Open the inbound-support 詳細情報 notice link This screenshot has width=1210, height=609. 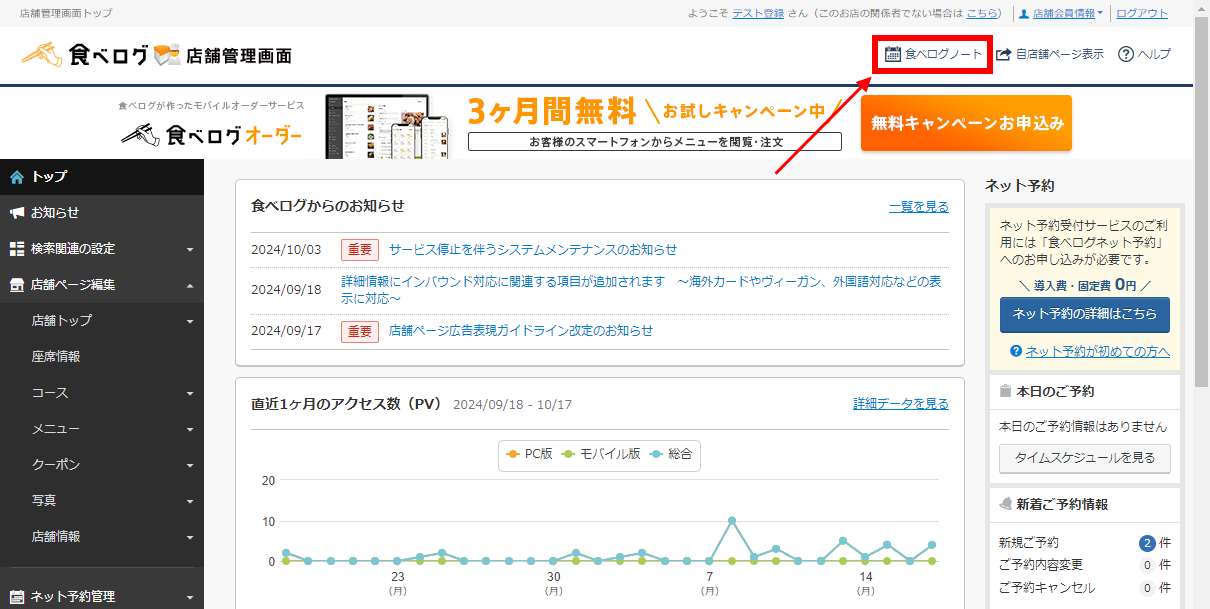pyautogui.click(x=641, y=290)
